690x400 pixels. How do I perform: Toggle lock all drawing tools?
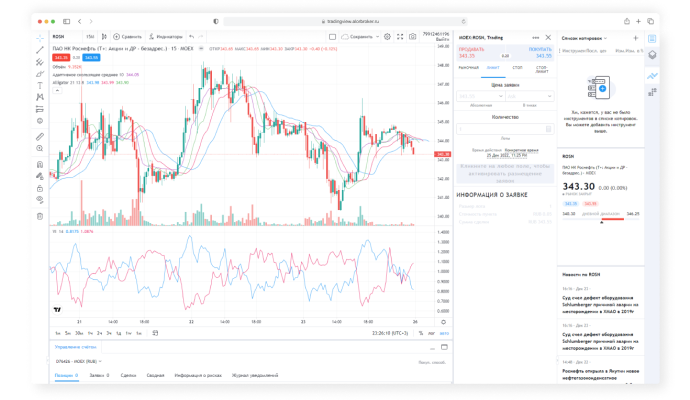(x=40, y=188)
